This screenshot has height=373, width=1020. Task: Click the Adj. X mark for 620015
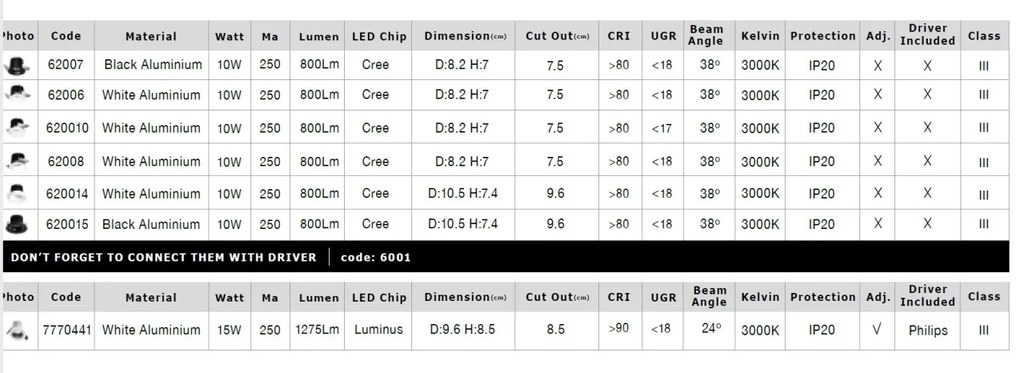pos(878,224)
